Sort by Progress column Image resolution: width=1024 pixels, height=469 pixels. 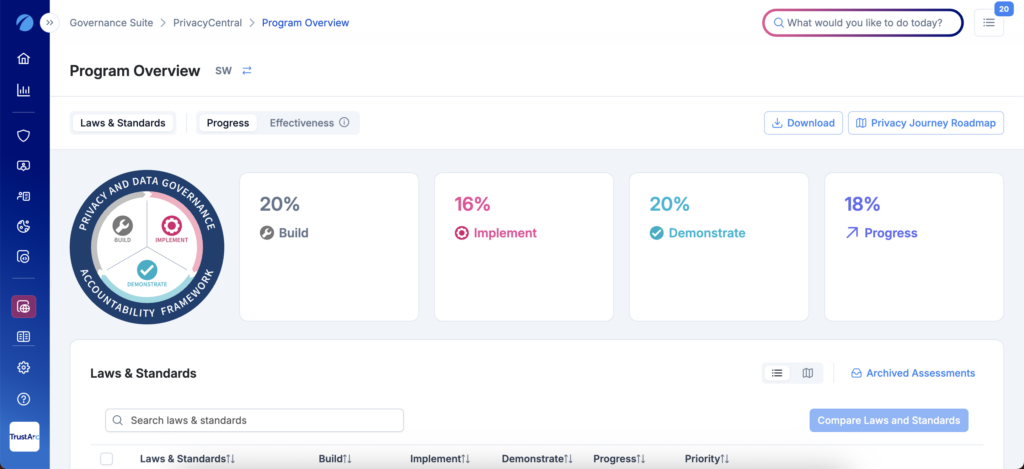tap(619, 459)
